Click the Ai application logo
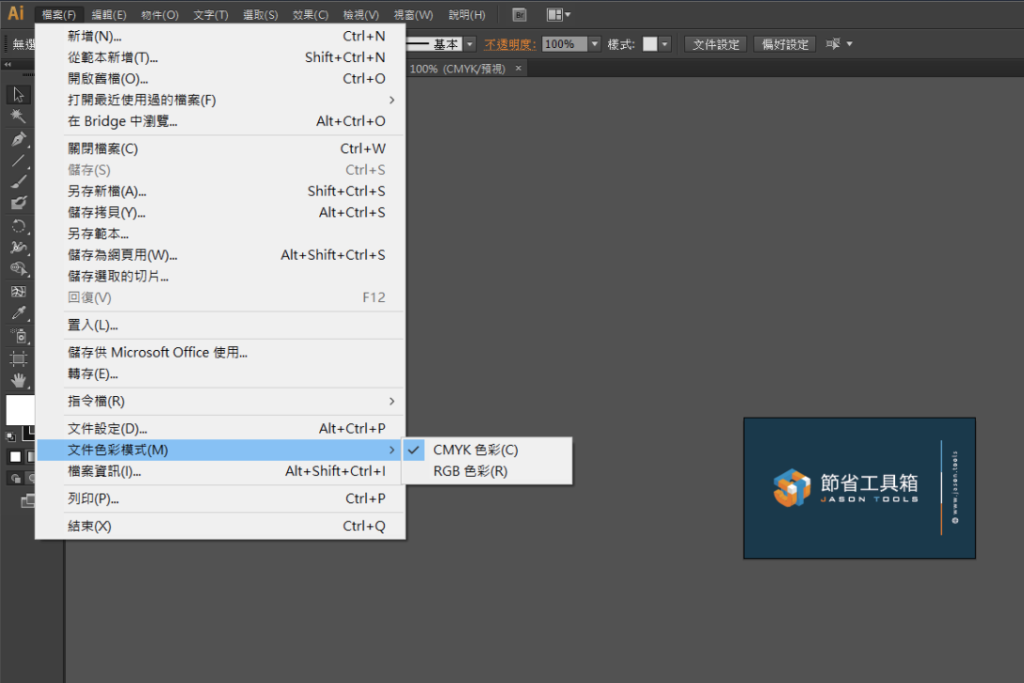This screenshot has height=683, width=1024. point(16,13)
